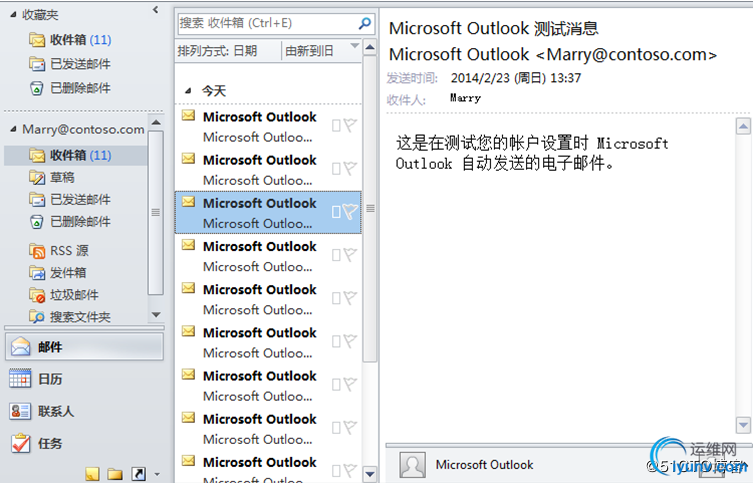
Task: Open the 搜索文件夹 folder
Action: pyautogui.click(x=70, y=316)
